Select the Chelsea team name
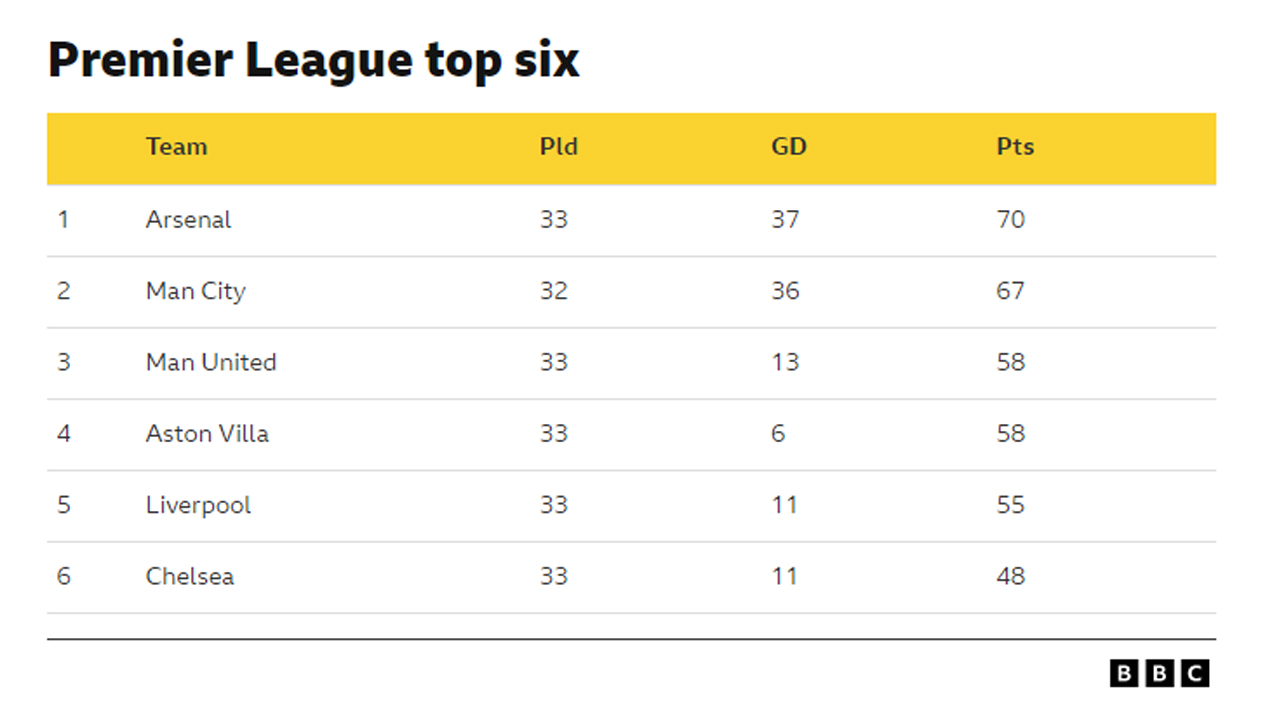Screen dimensions: 1280x720 pos(190,576)
